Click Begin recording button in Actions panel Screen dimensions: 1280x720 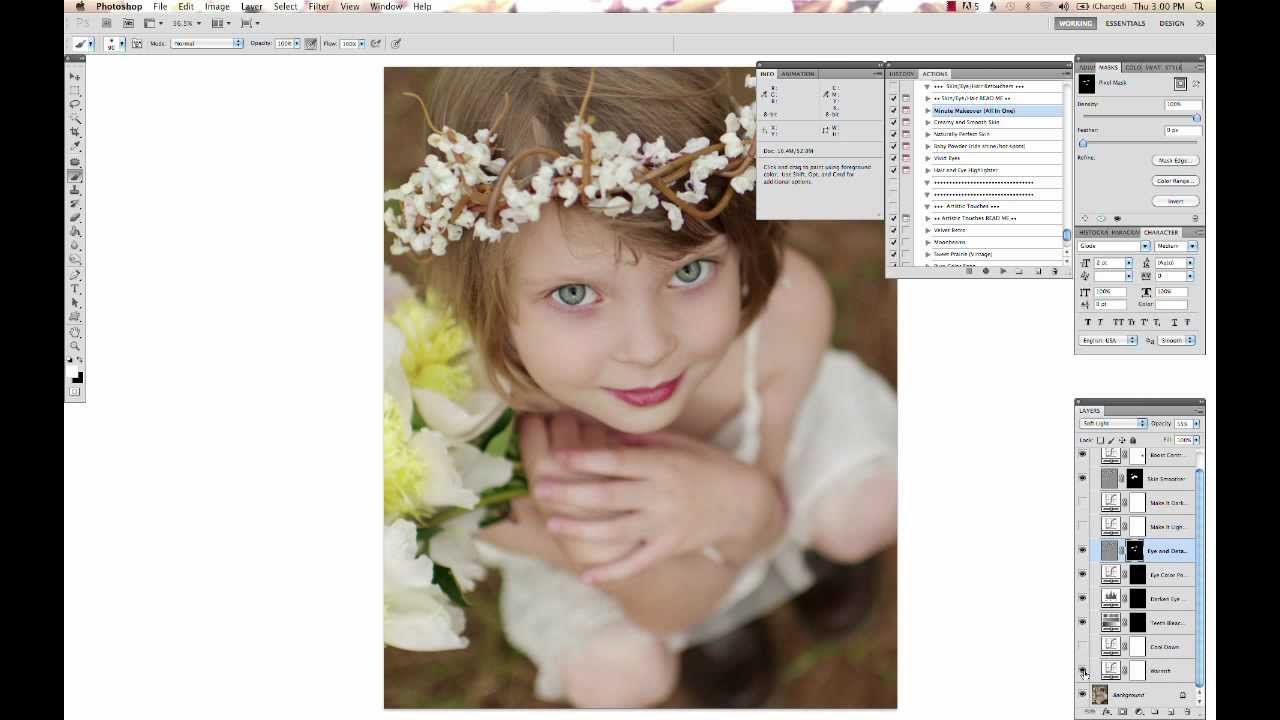[986, 271]
